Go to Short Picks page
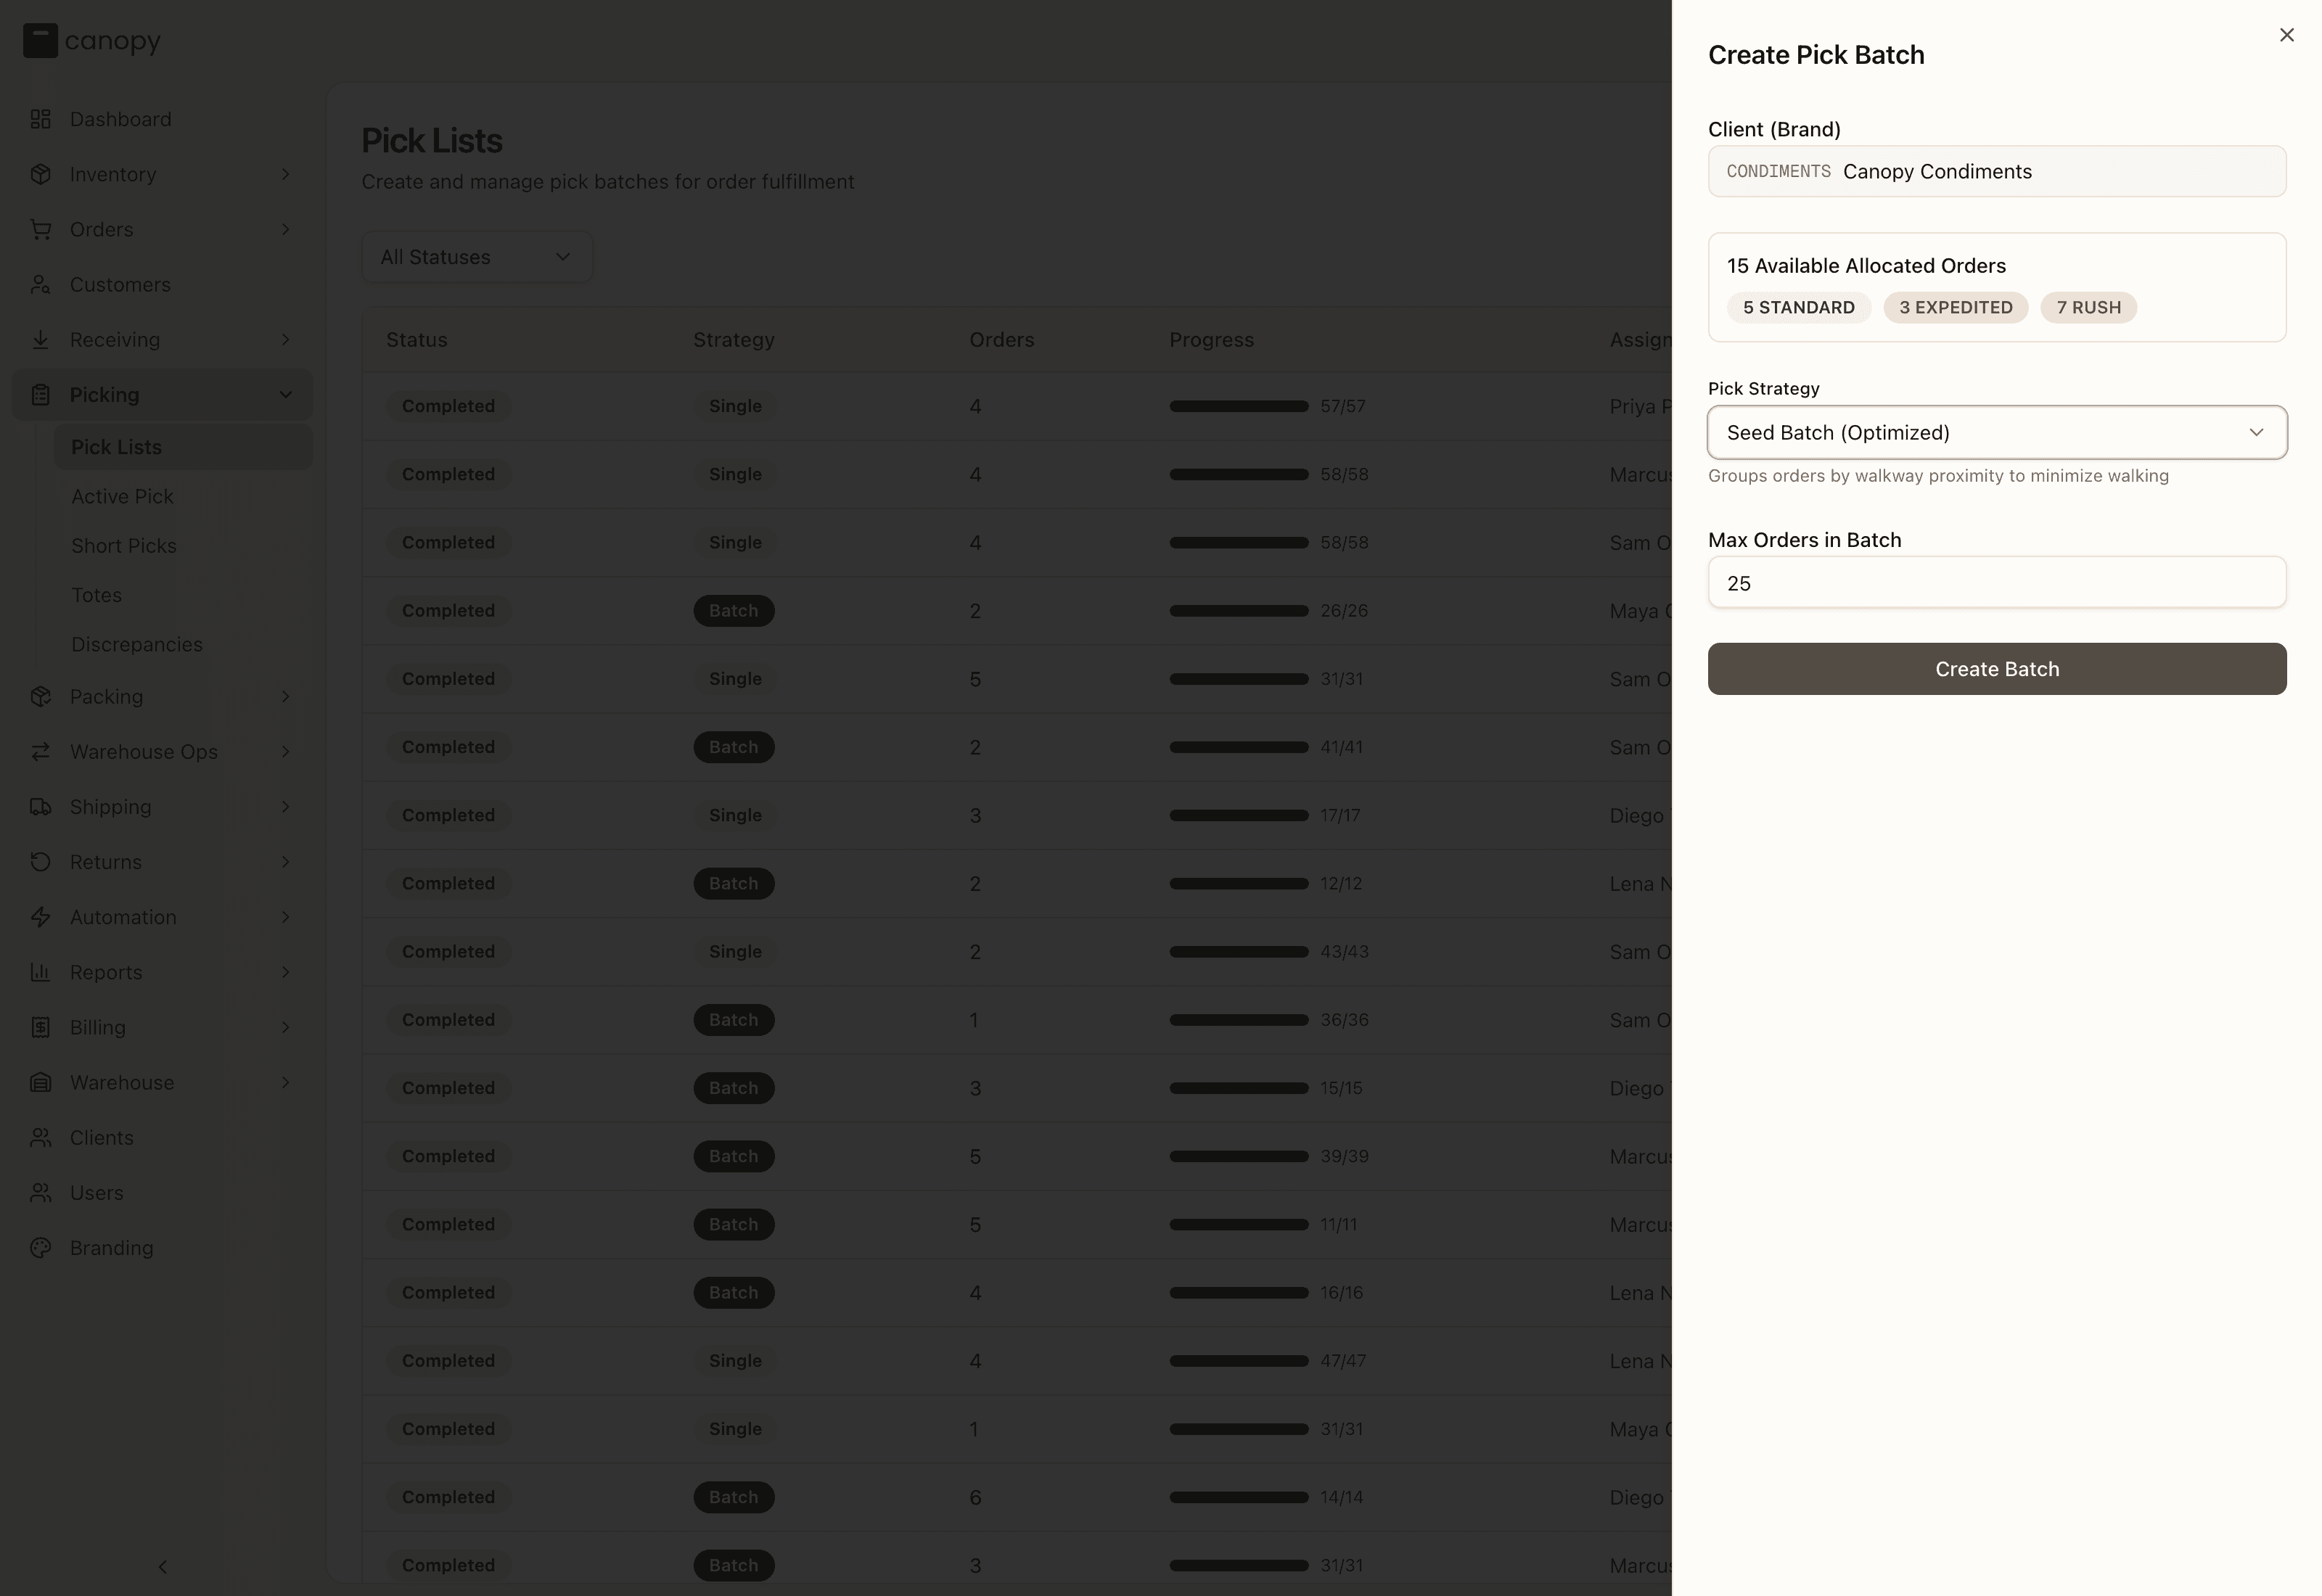 [x=124, y=546]
